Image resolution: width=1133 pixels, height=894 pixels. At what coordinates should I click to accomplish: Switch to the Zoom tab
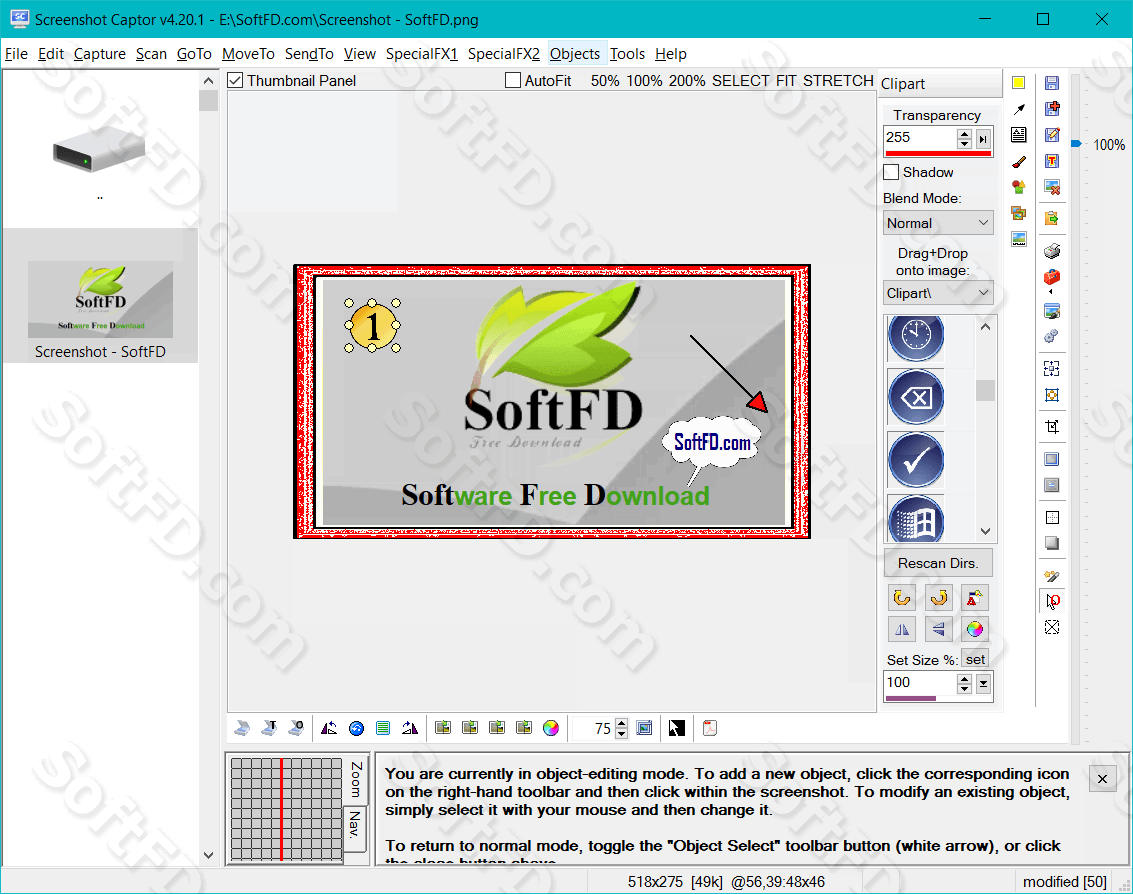click(x=356, y=780)
